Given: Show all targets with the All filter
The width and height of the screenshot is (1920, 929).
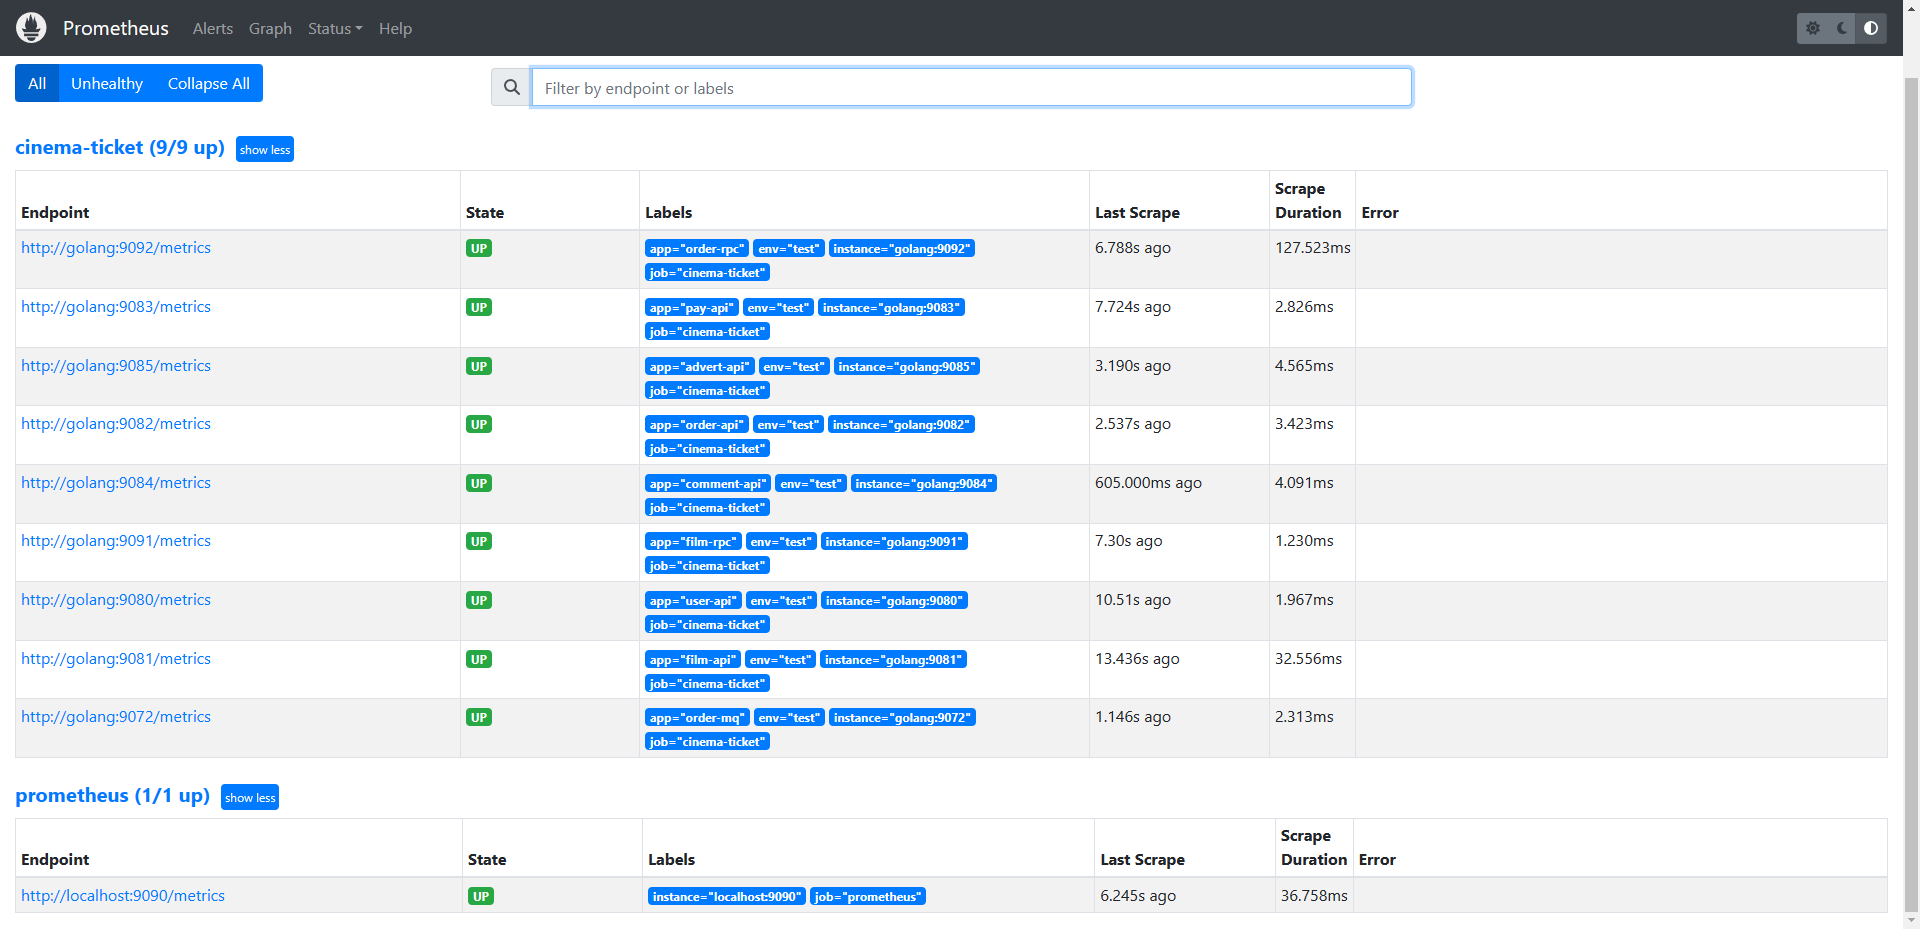Looking at the screenshot, I should tap(37, 83).
